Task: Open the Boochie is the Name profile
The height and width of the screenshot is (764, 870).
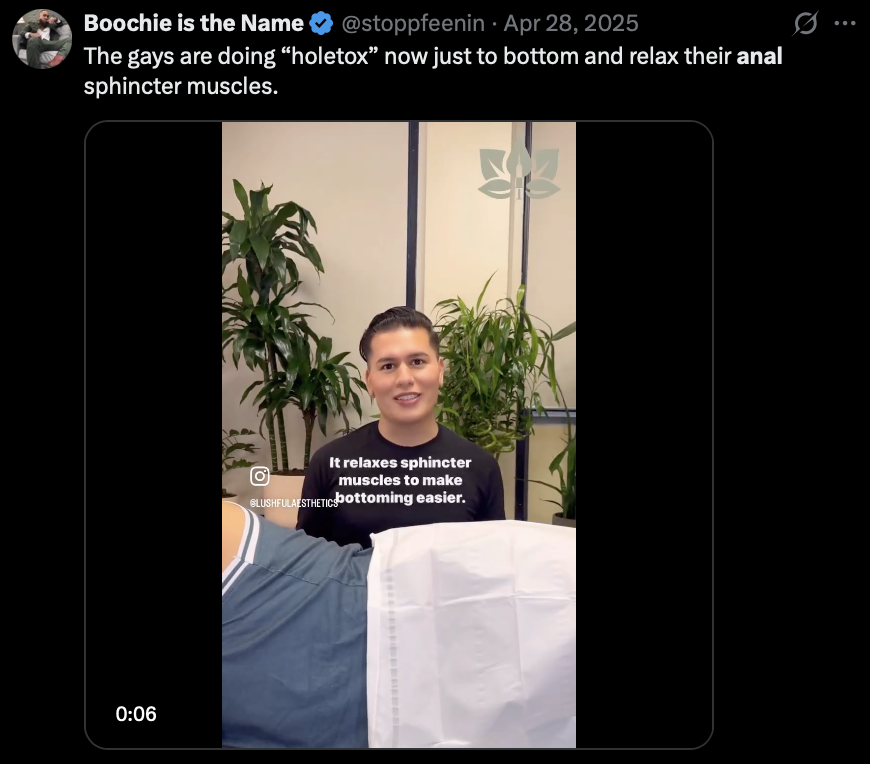Action: 193,23
